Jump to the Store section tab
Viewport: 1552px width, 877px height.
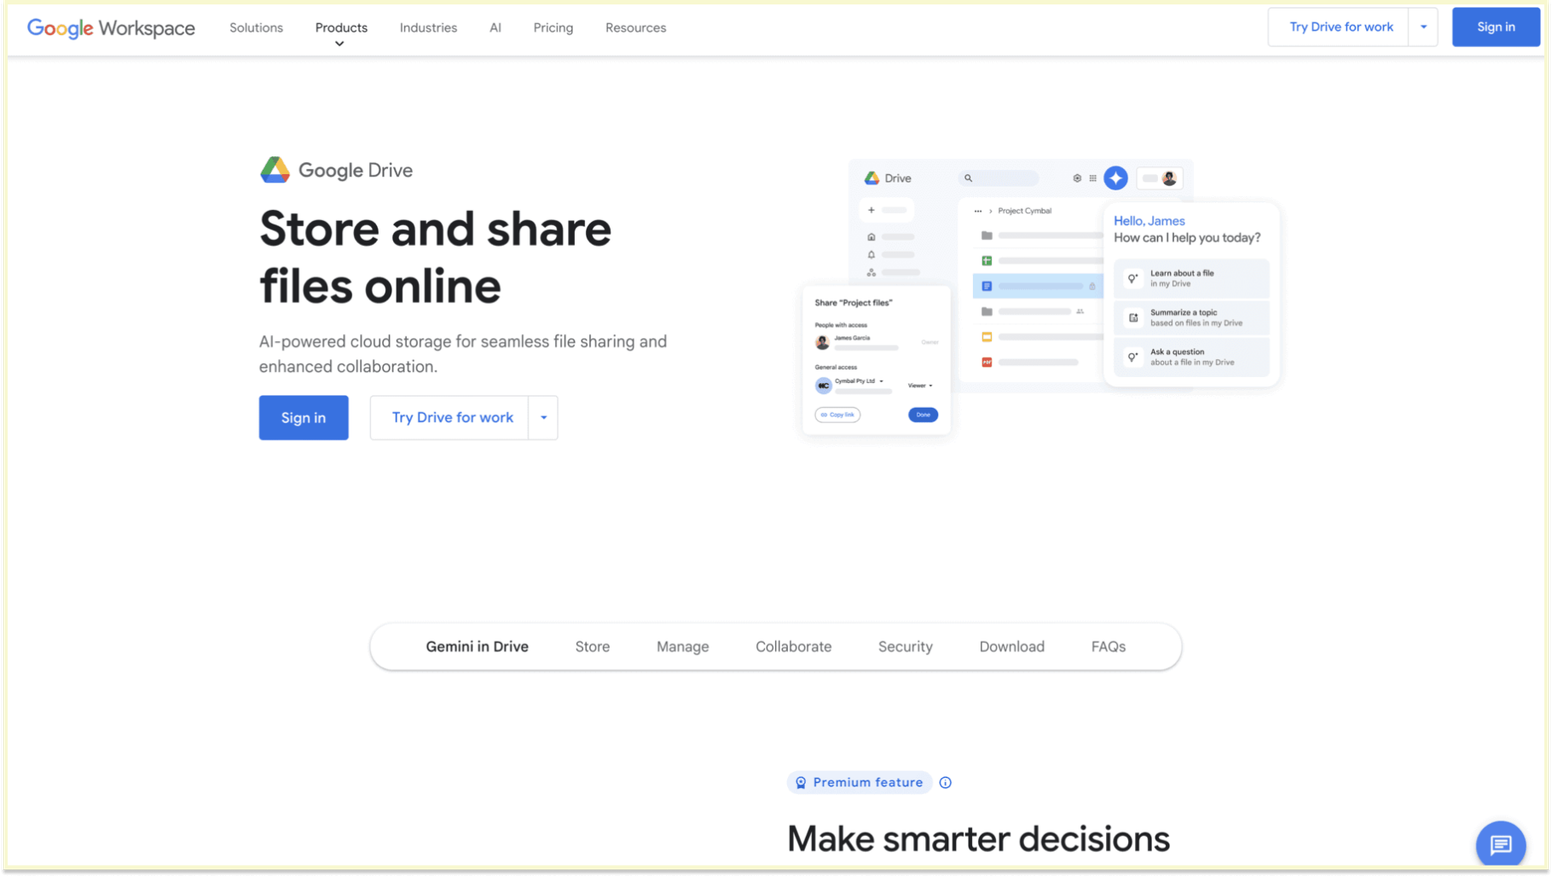pyautogui.click(x=592, y=647)
